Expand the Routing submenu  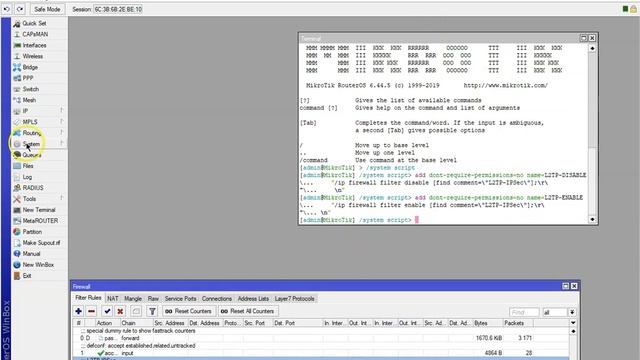(x=39, y=133)
